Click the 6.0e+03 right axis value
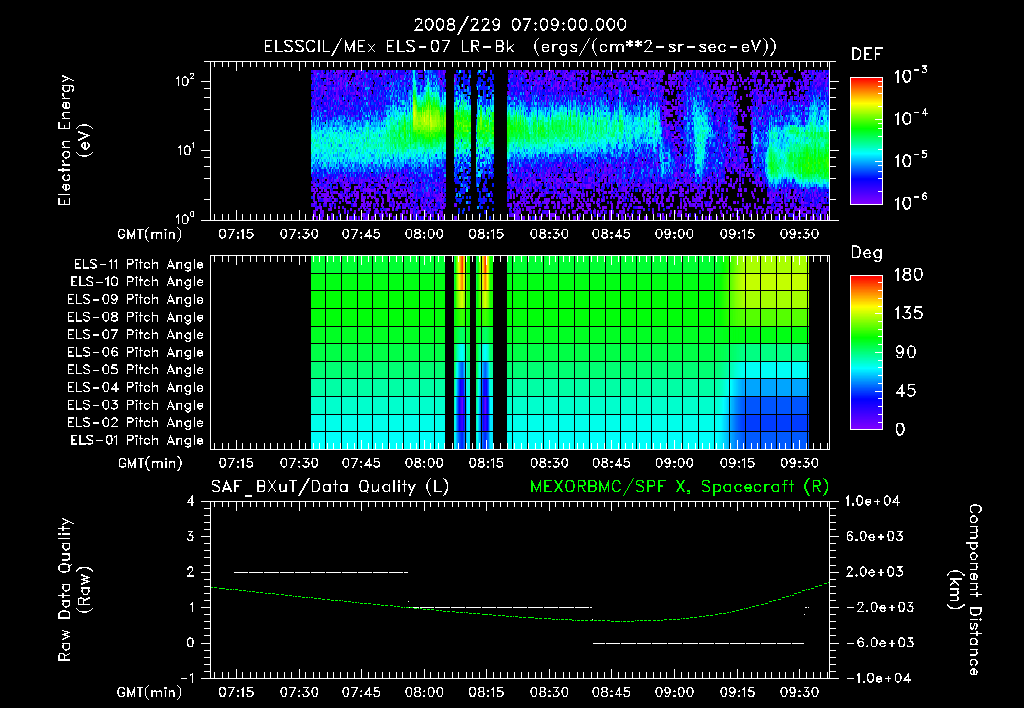This screenshot has width=1024, height=708. (874, 536)
